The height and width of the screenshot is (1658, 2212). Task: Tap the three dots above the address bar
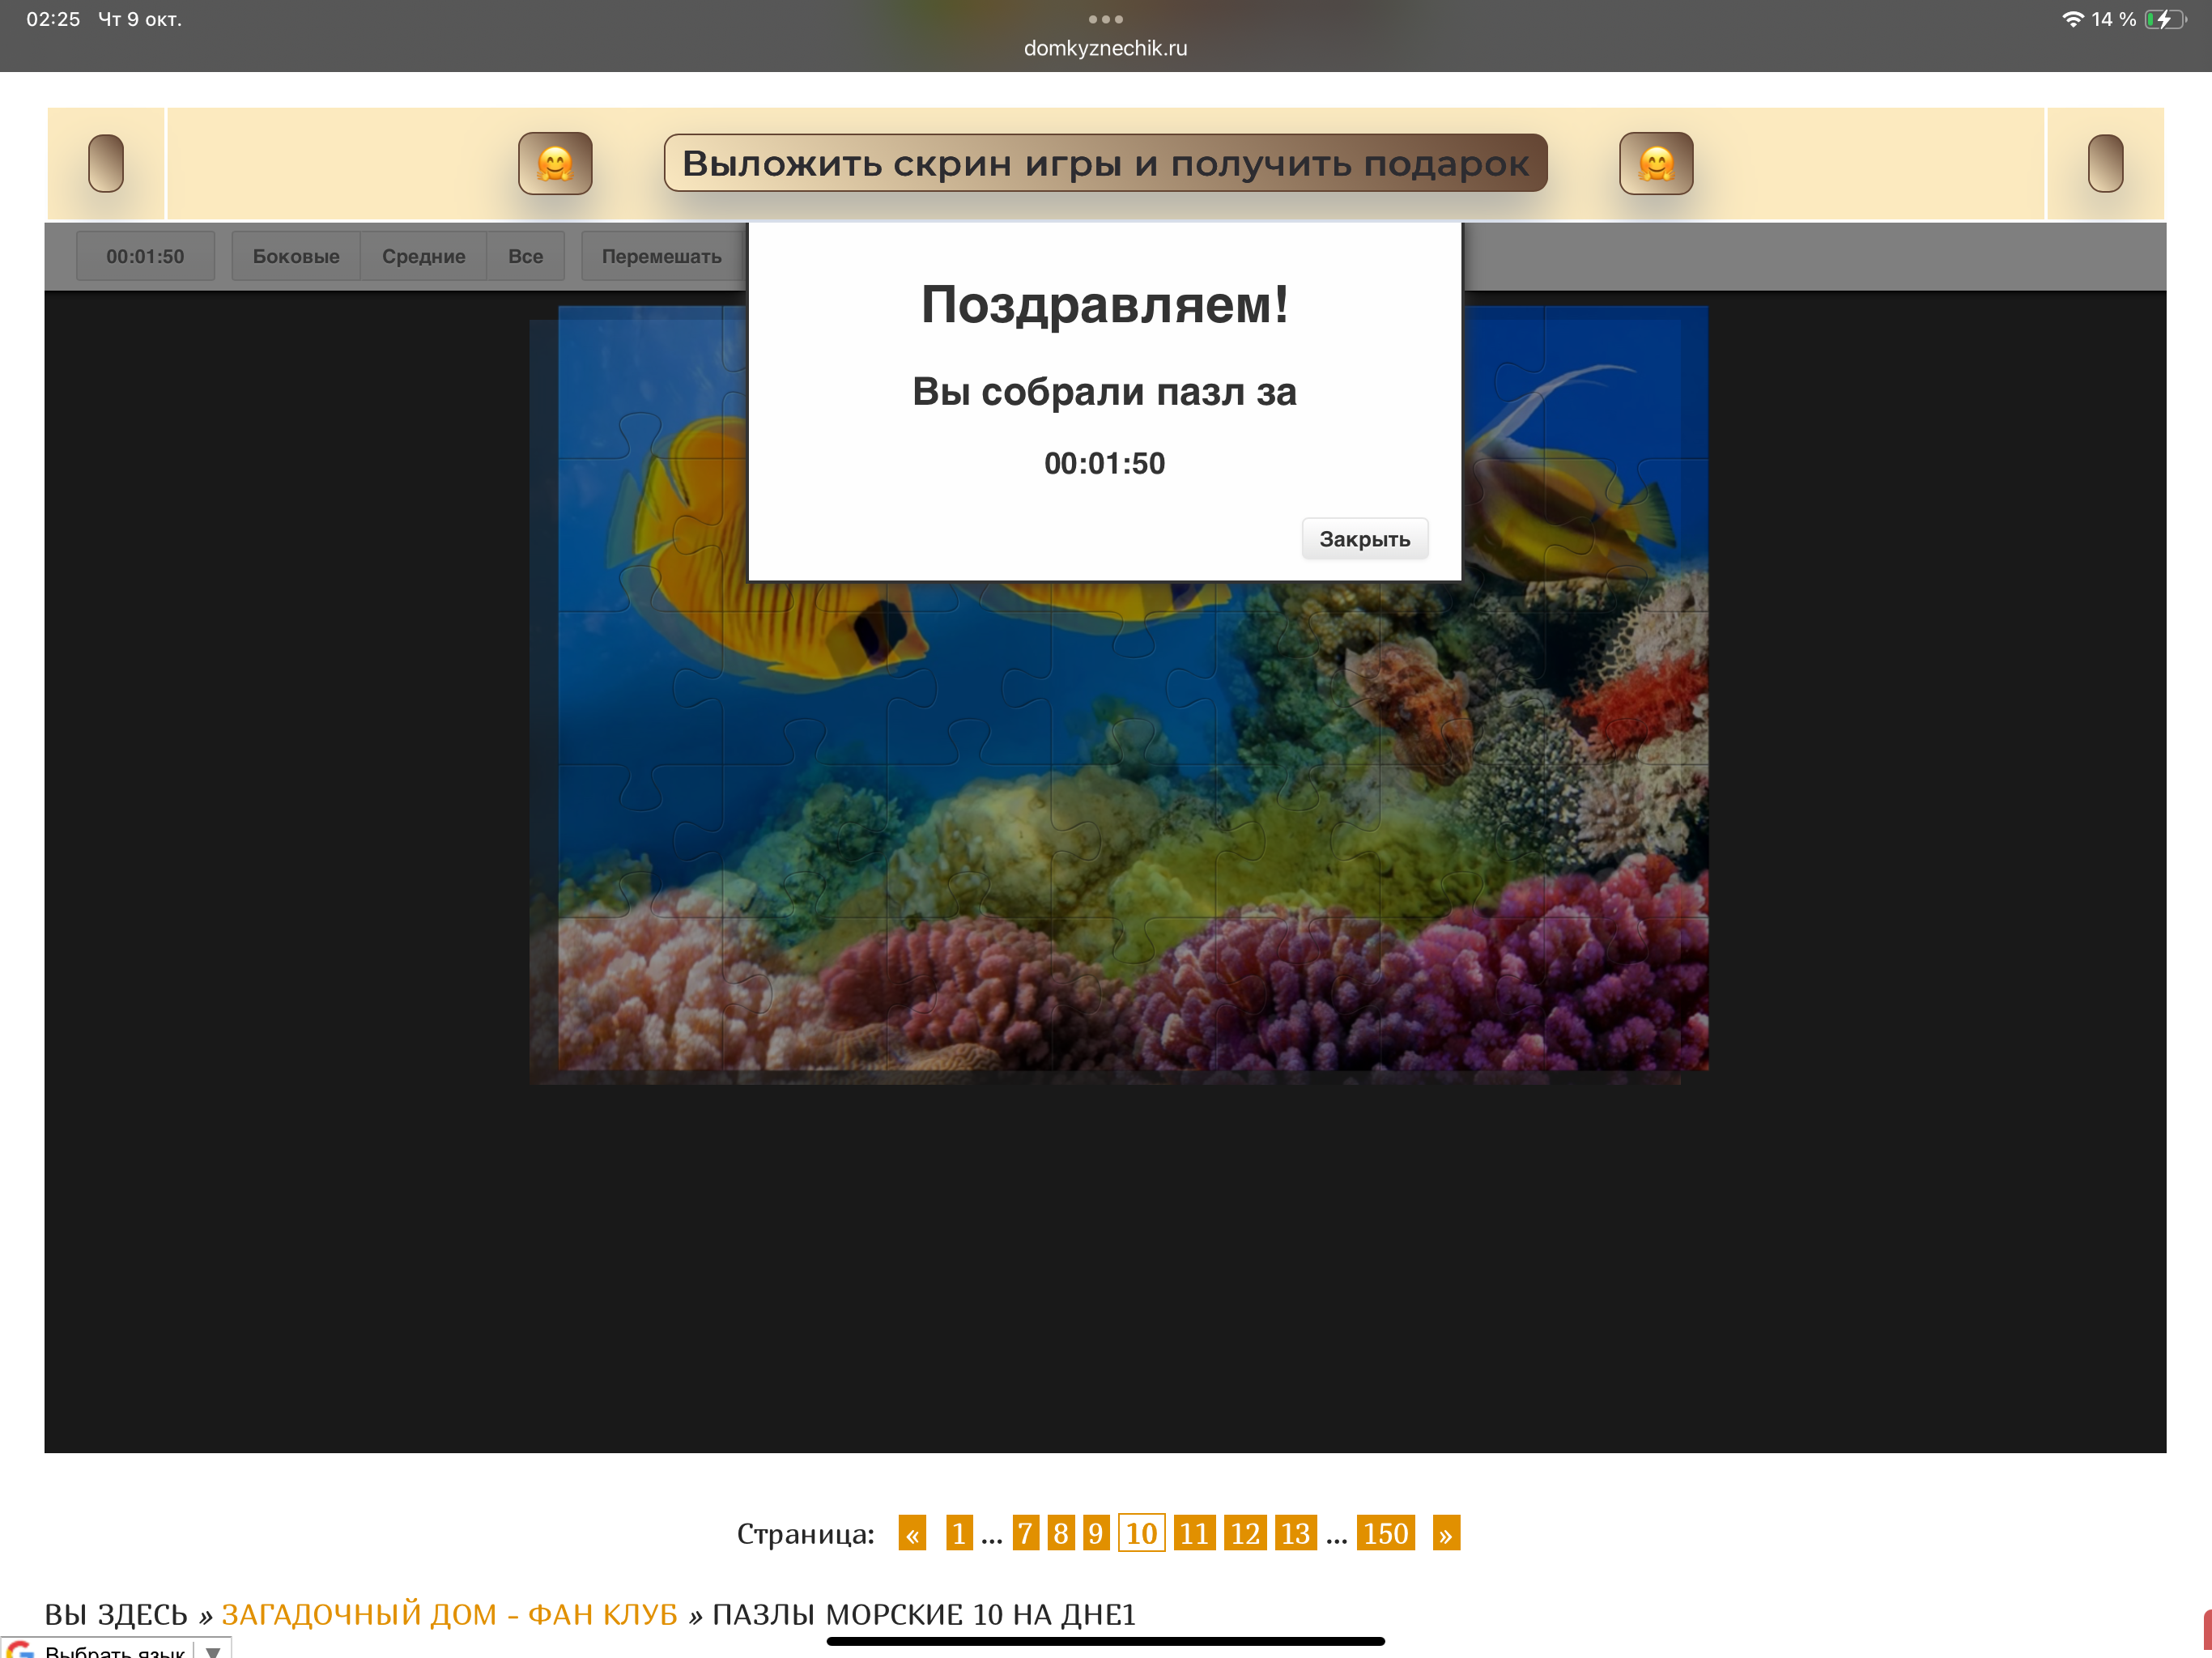coord(1105,19)
